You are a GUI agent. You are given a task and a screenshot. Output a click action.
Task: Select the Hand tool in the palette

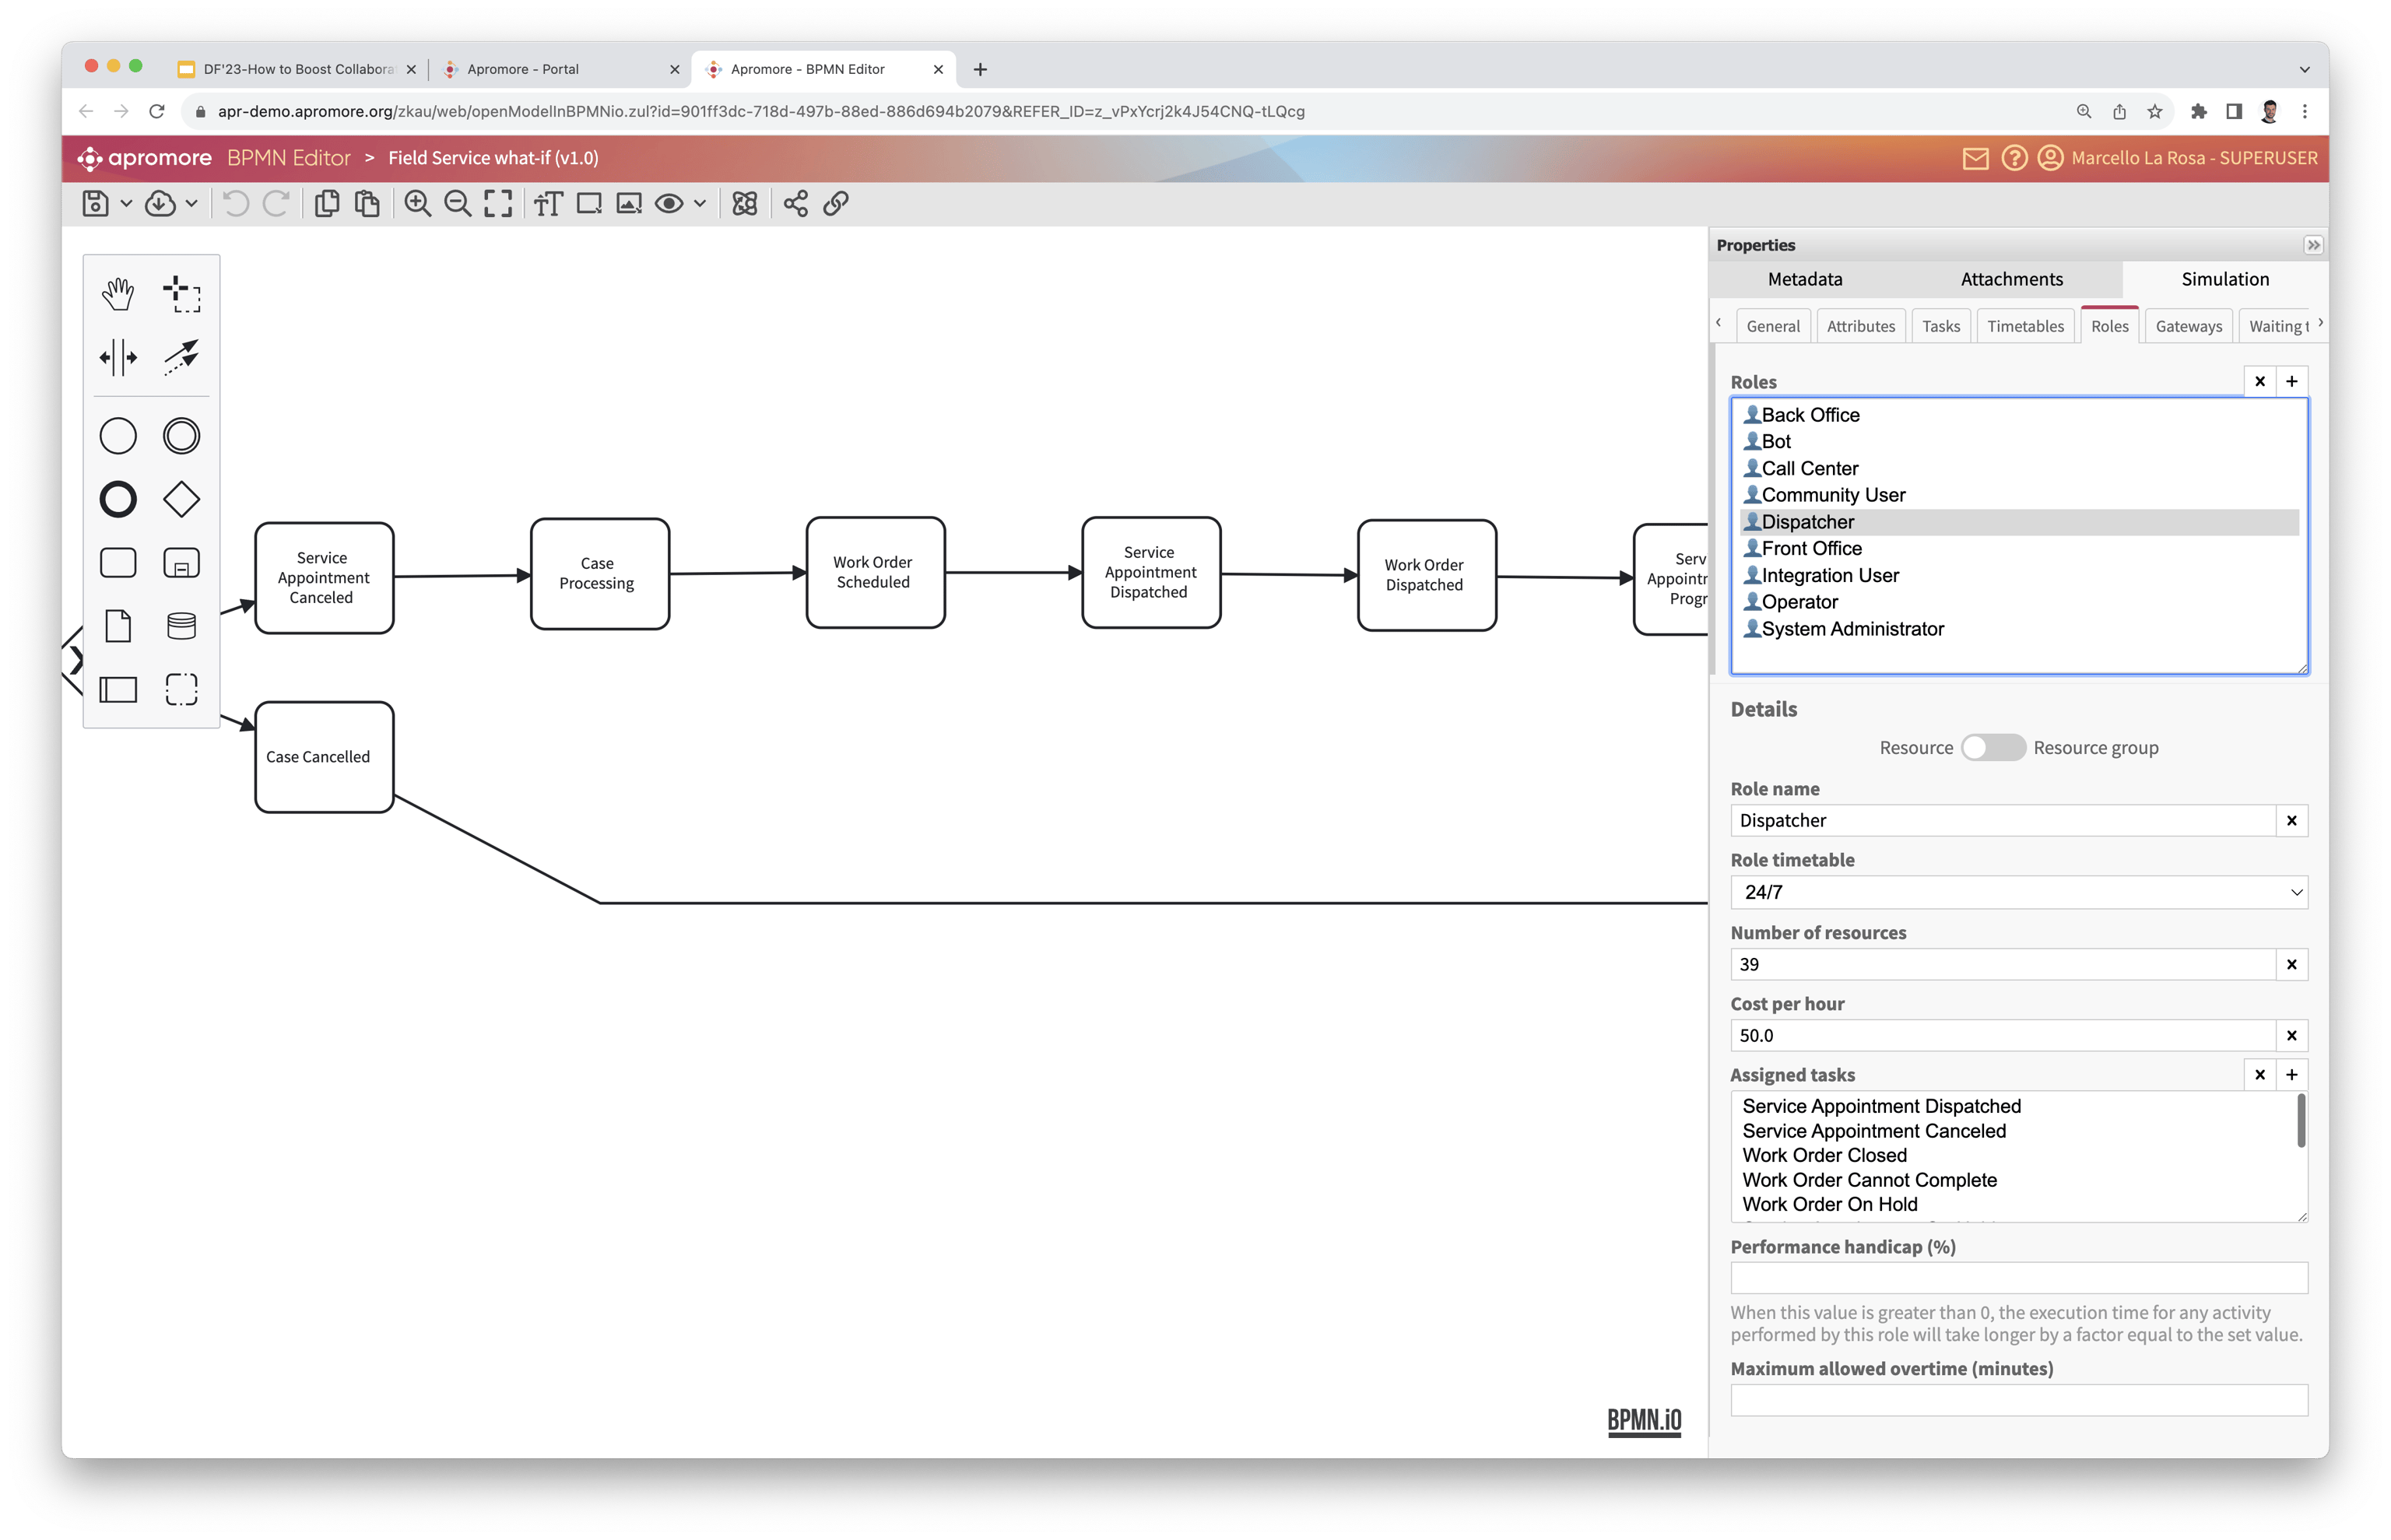(x=118, y=293)
